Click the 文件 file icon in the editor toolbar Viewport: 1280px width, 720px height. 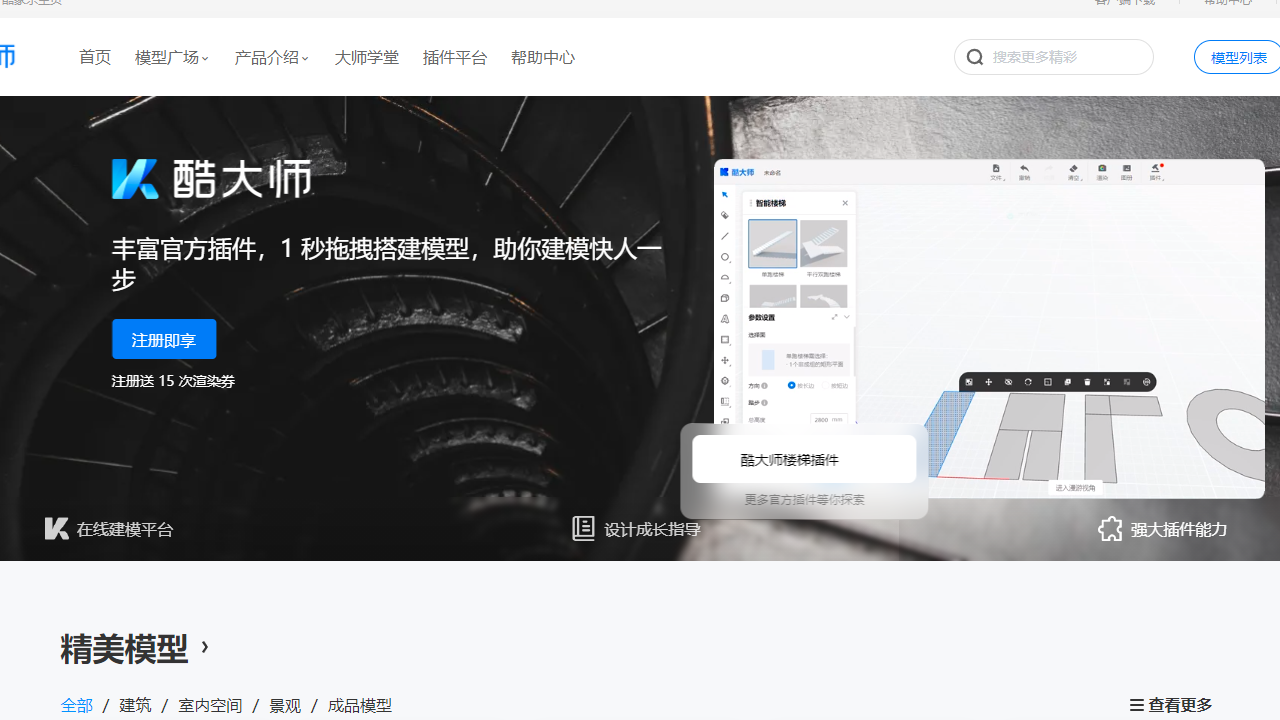pos(996,168)
